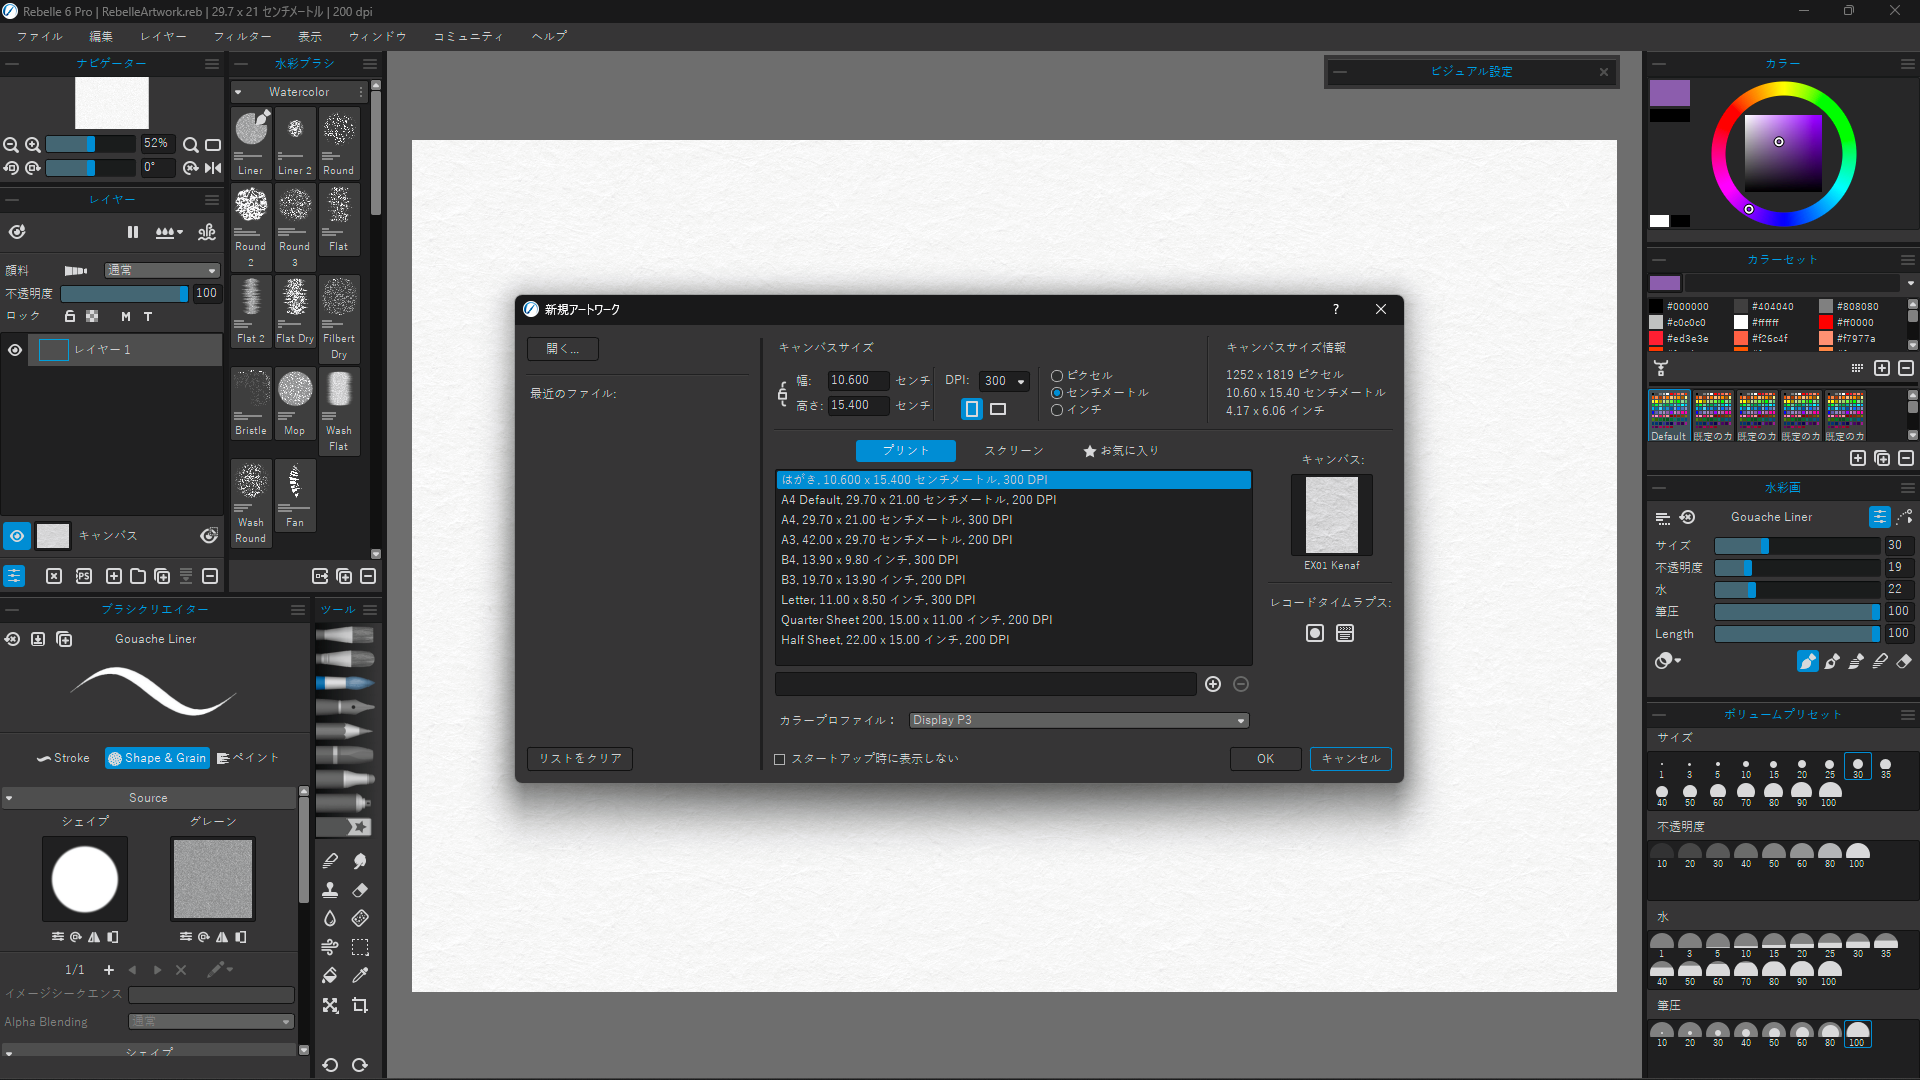Screen dimensions: 1920x1080
Task: Click the リストをクリア button
Action: [579, 758]
